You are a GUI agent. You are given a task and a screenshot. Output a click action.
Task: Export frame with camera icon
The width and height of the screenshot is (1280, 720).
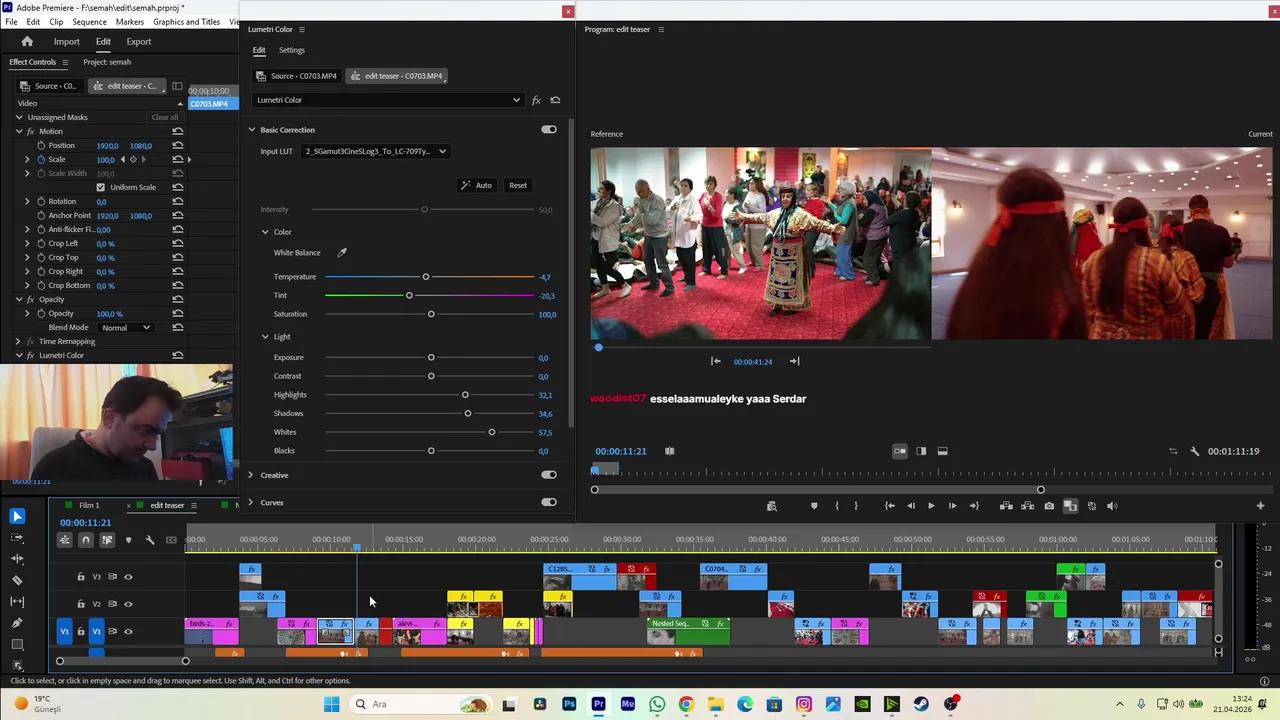tap(1048, 506)
